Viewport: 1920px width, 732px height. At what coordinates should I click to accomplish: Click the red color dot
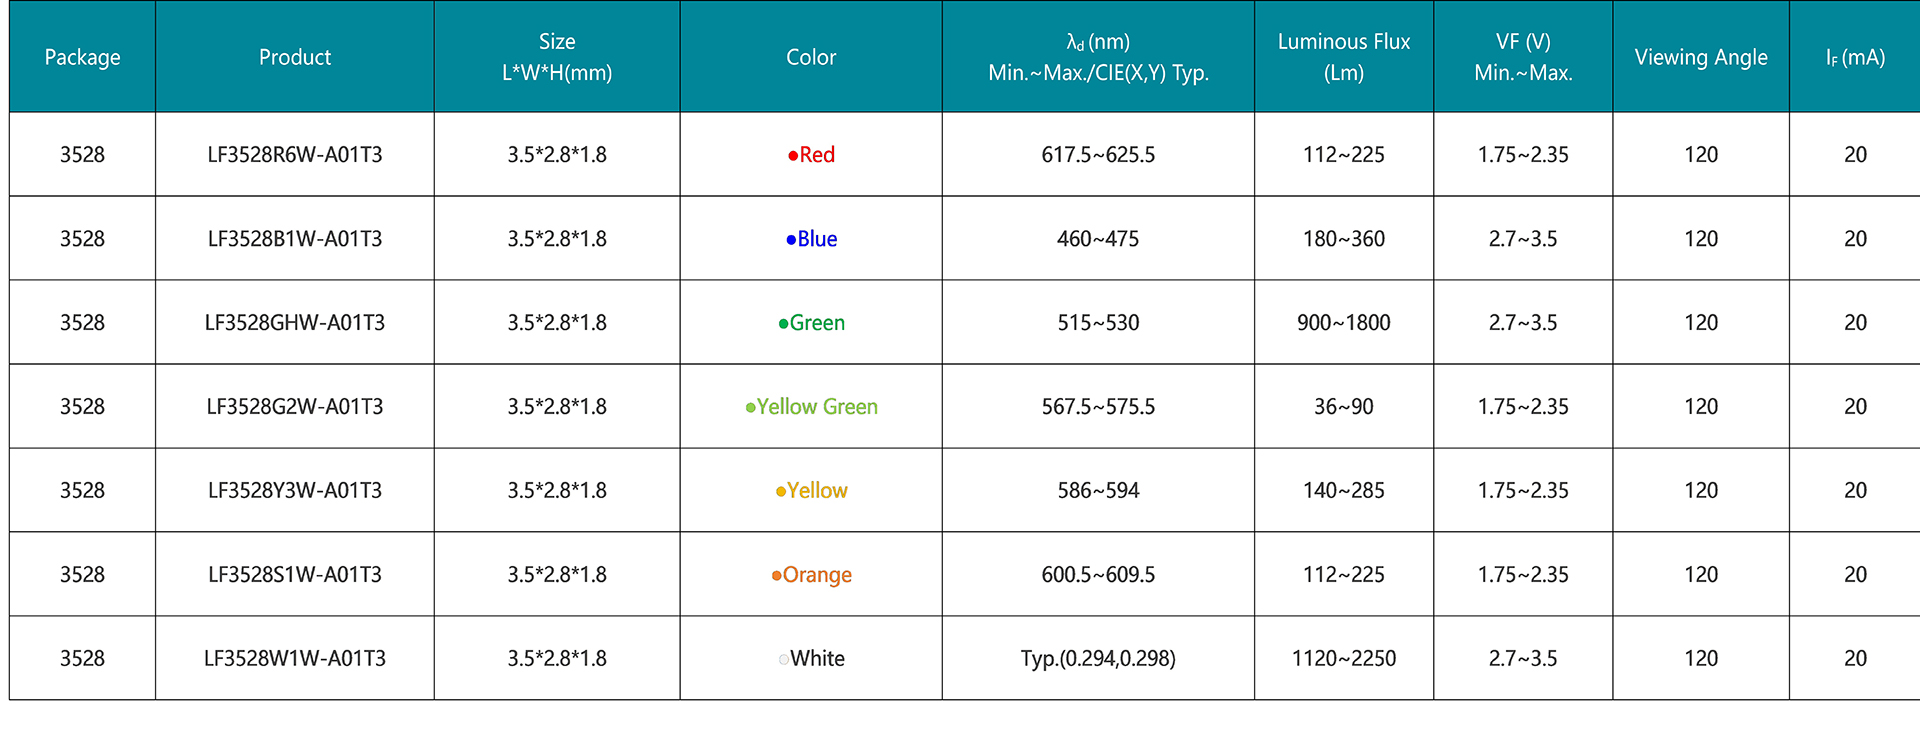(793, 156)
